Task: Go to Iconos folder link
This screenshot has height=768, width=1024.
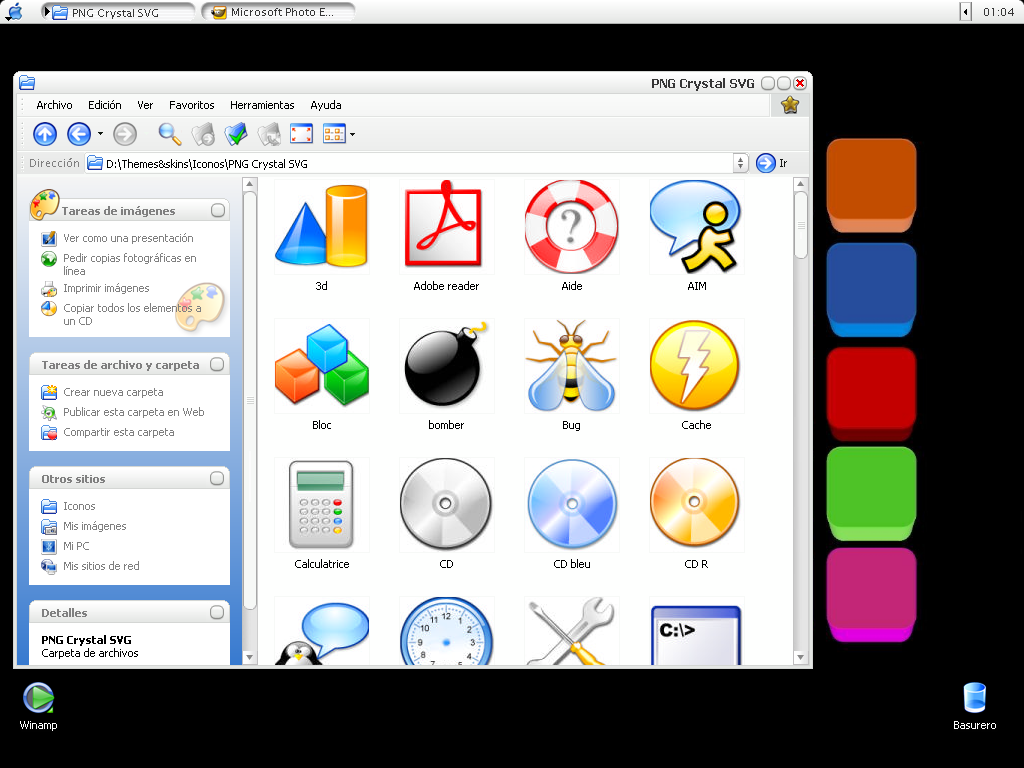Action: click(79, 506)
